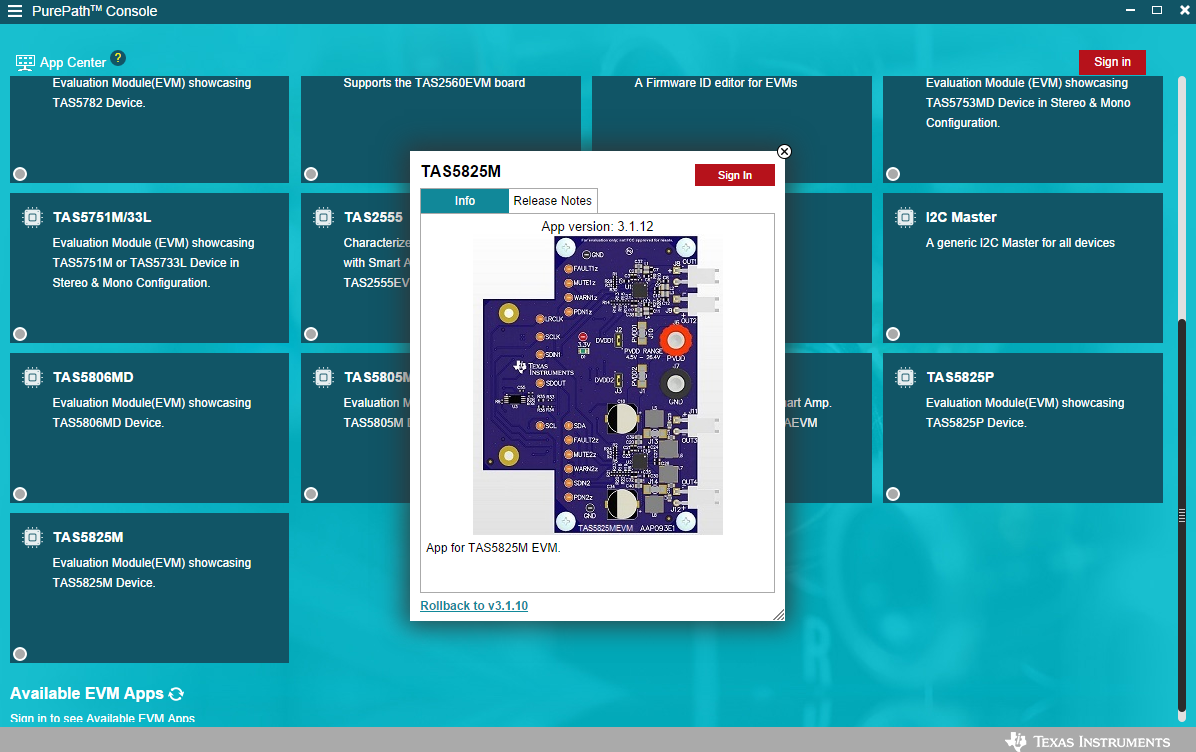Select the radio circle on TAS5753MD card

click(893, 174)
